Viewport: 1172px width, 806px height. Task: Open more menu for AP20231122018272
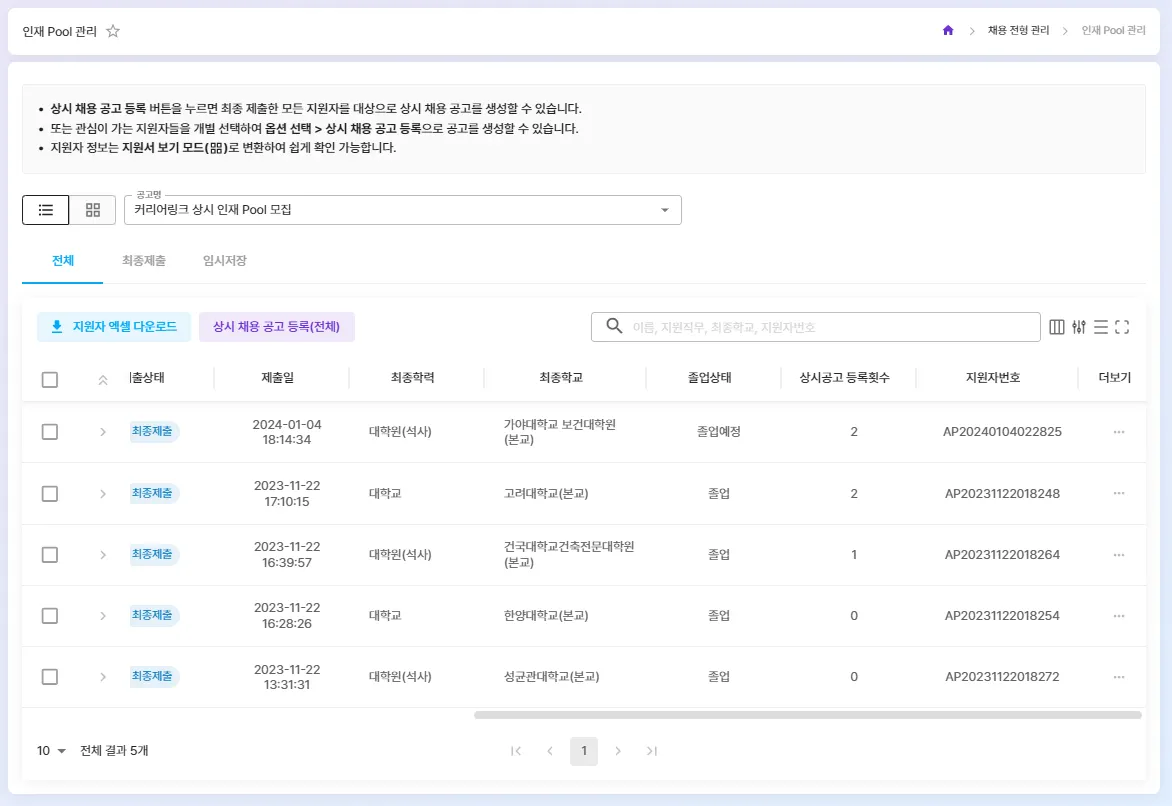click(x=1119, y=677)
